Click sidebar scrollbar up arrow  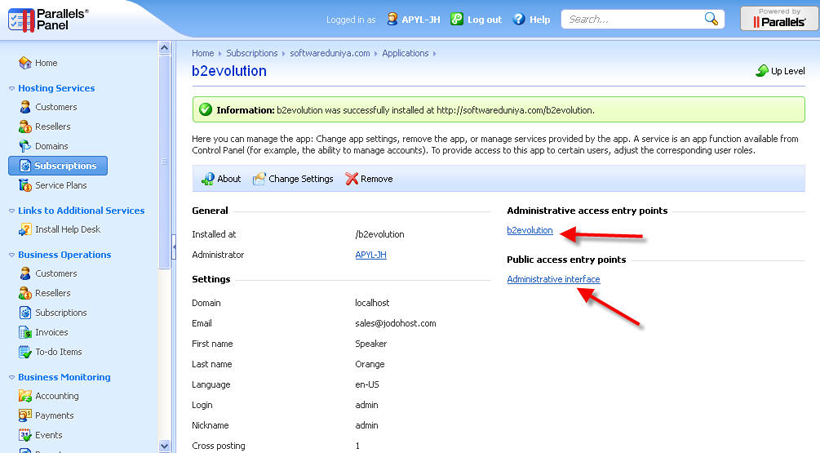[x=164, y=48]
